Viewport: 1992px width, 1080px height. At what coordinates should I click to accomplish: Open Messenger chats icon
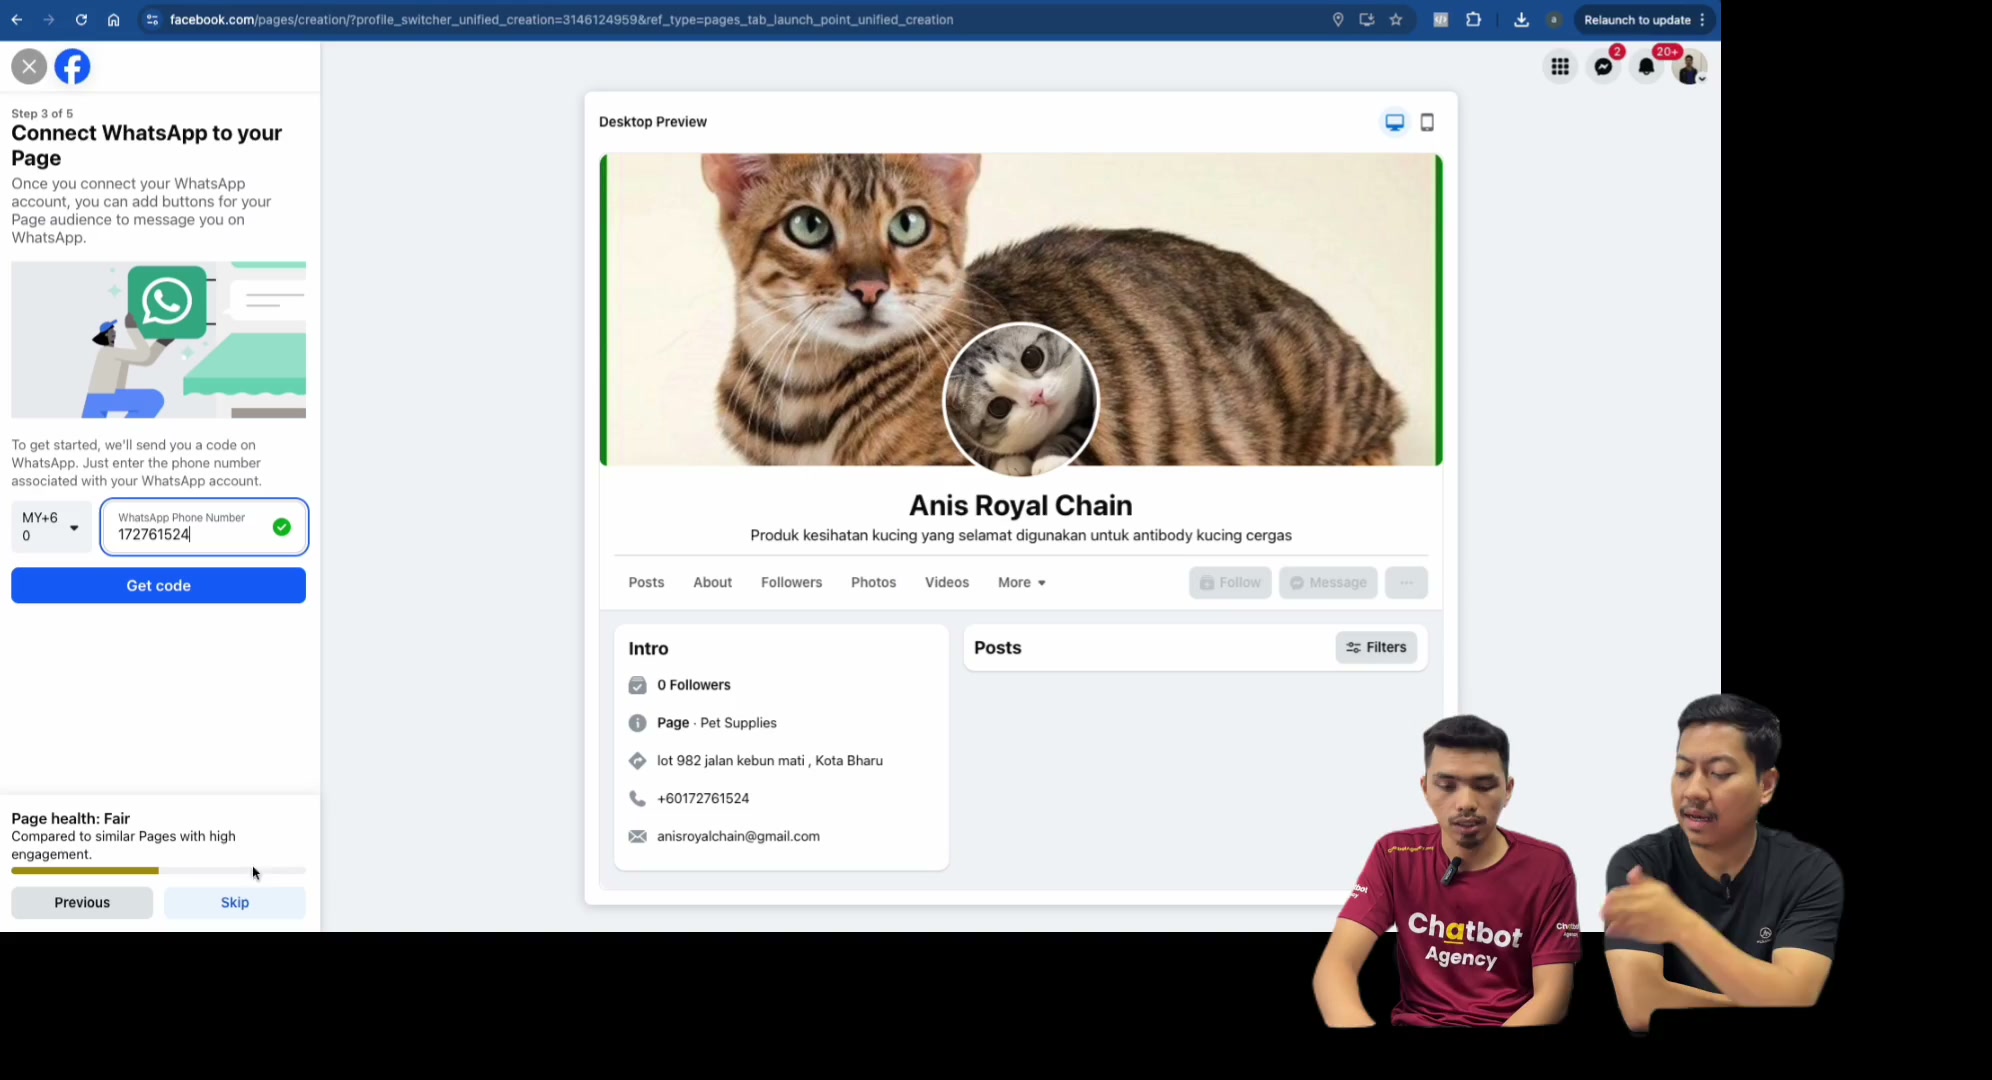tap(1603, 67)
